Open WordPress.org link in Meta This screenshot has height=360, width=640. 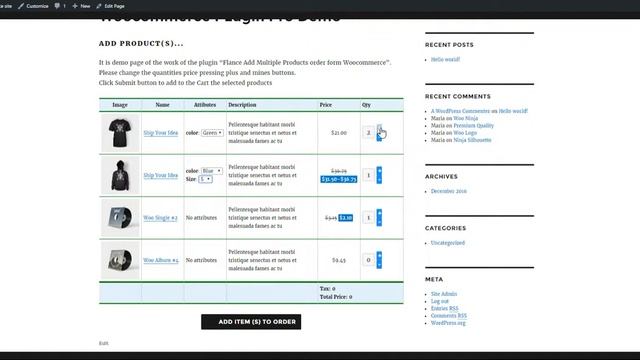point(448,323)
